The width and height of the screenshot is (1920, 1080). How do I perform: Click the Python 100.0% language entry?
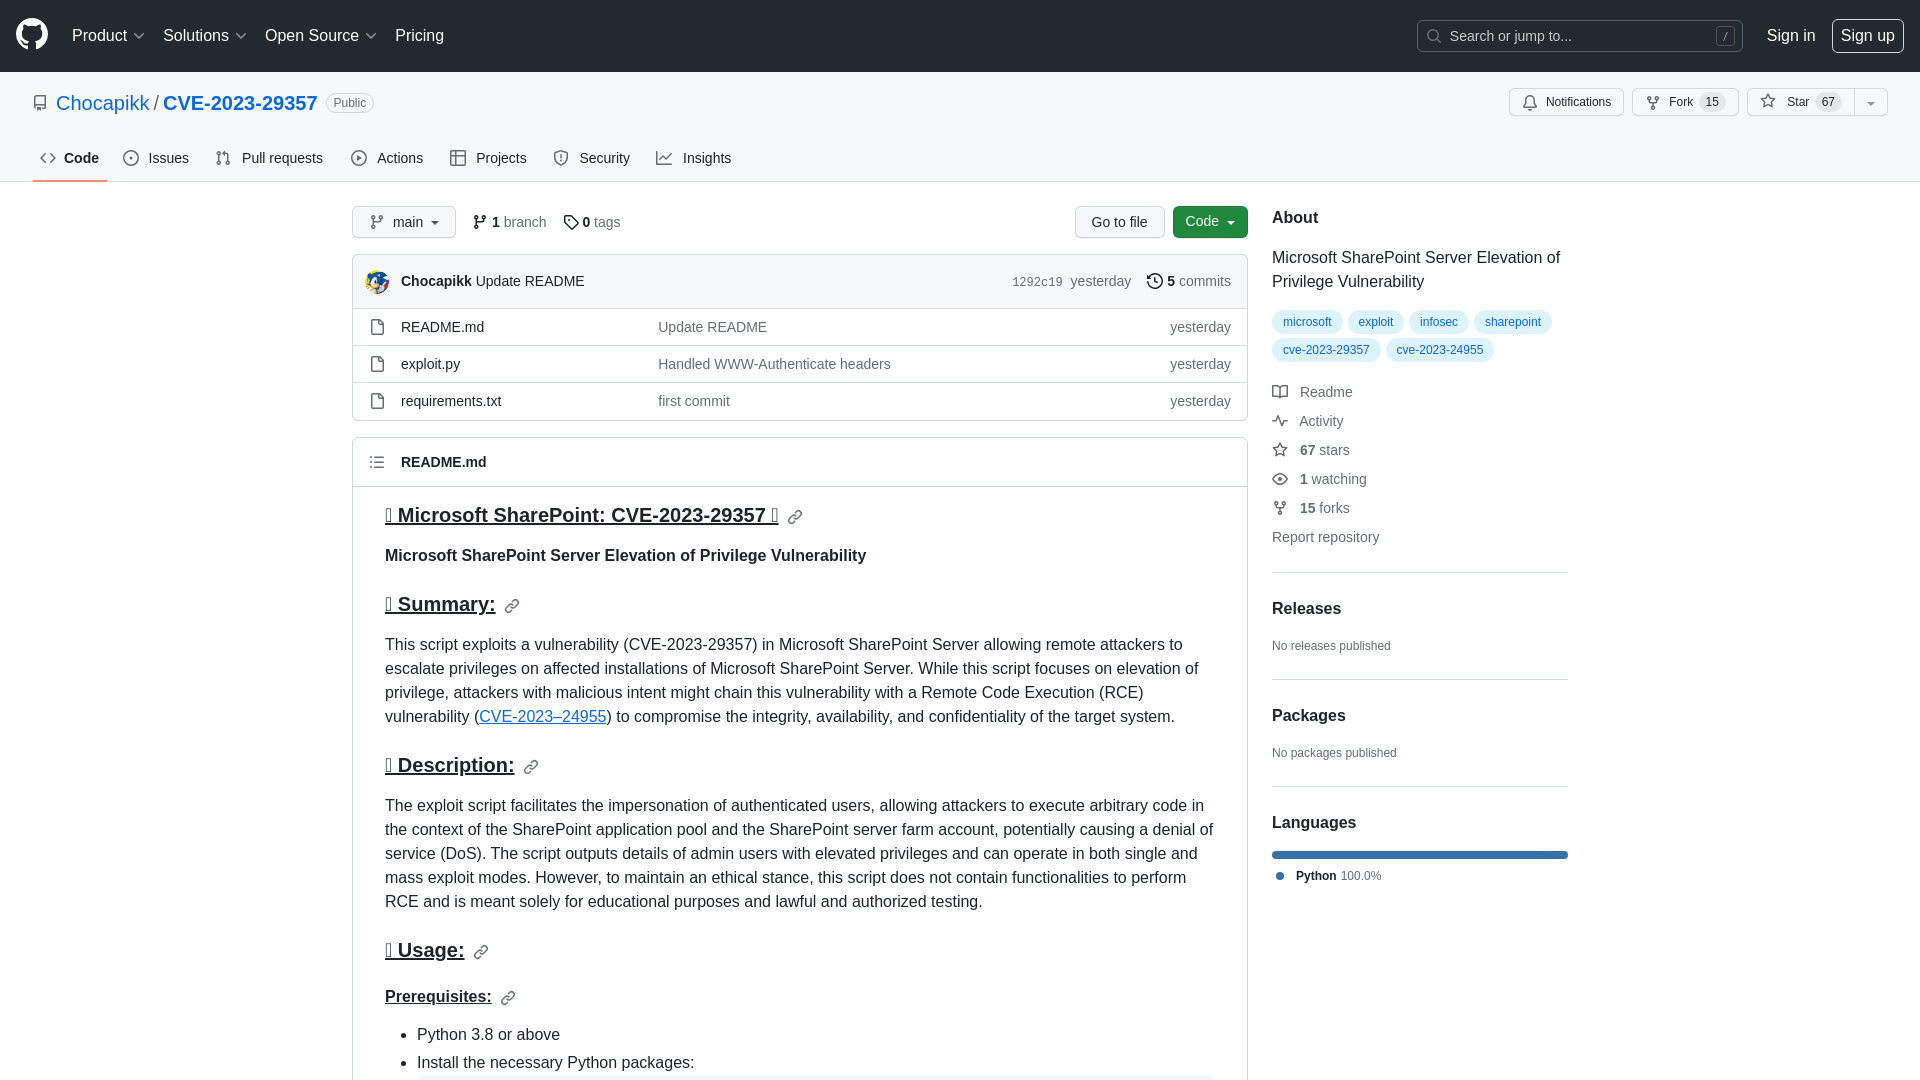1329,876
